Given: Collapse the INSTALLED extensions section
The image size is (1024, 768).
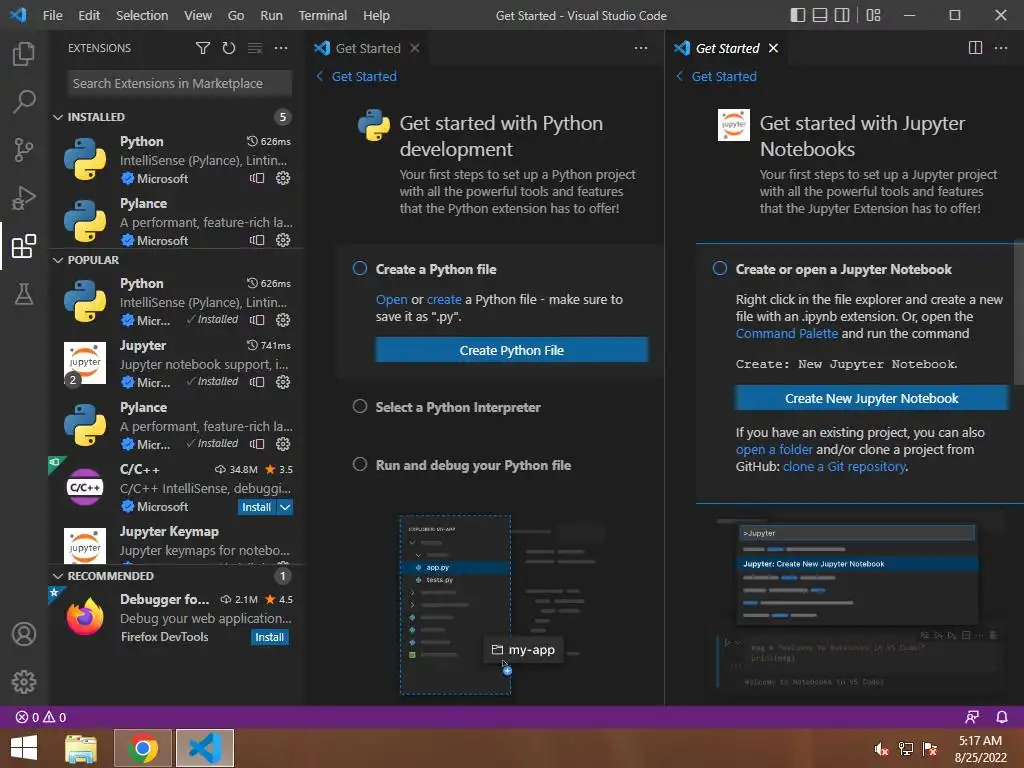Looking at the screenshot, I should coord(57,117).
